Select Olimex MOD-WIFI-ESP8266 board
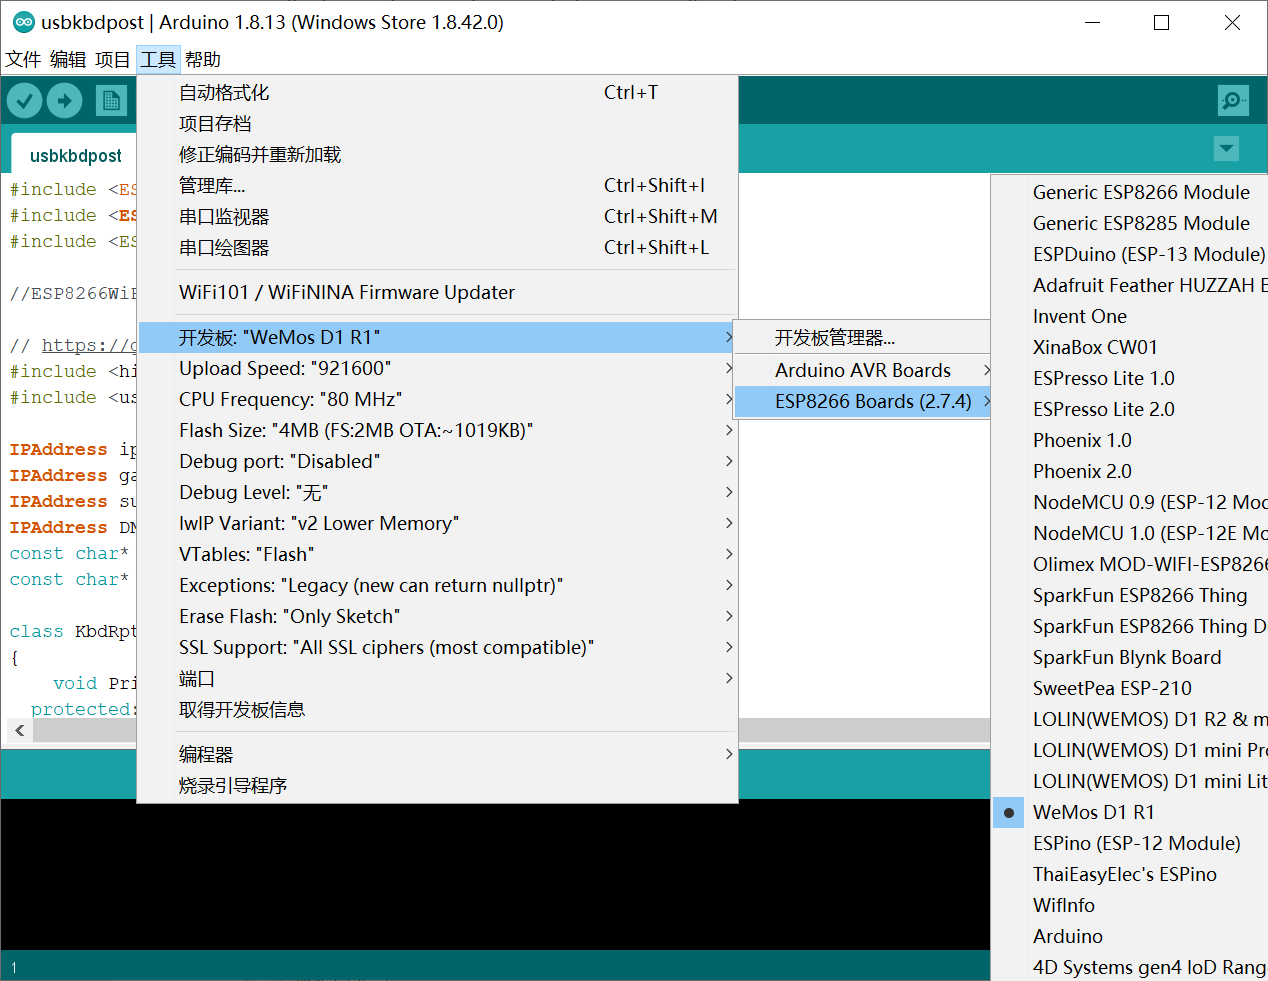 pyautogui.click(x=1130, y=564)
